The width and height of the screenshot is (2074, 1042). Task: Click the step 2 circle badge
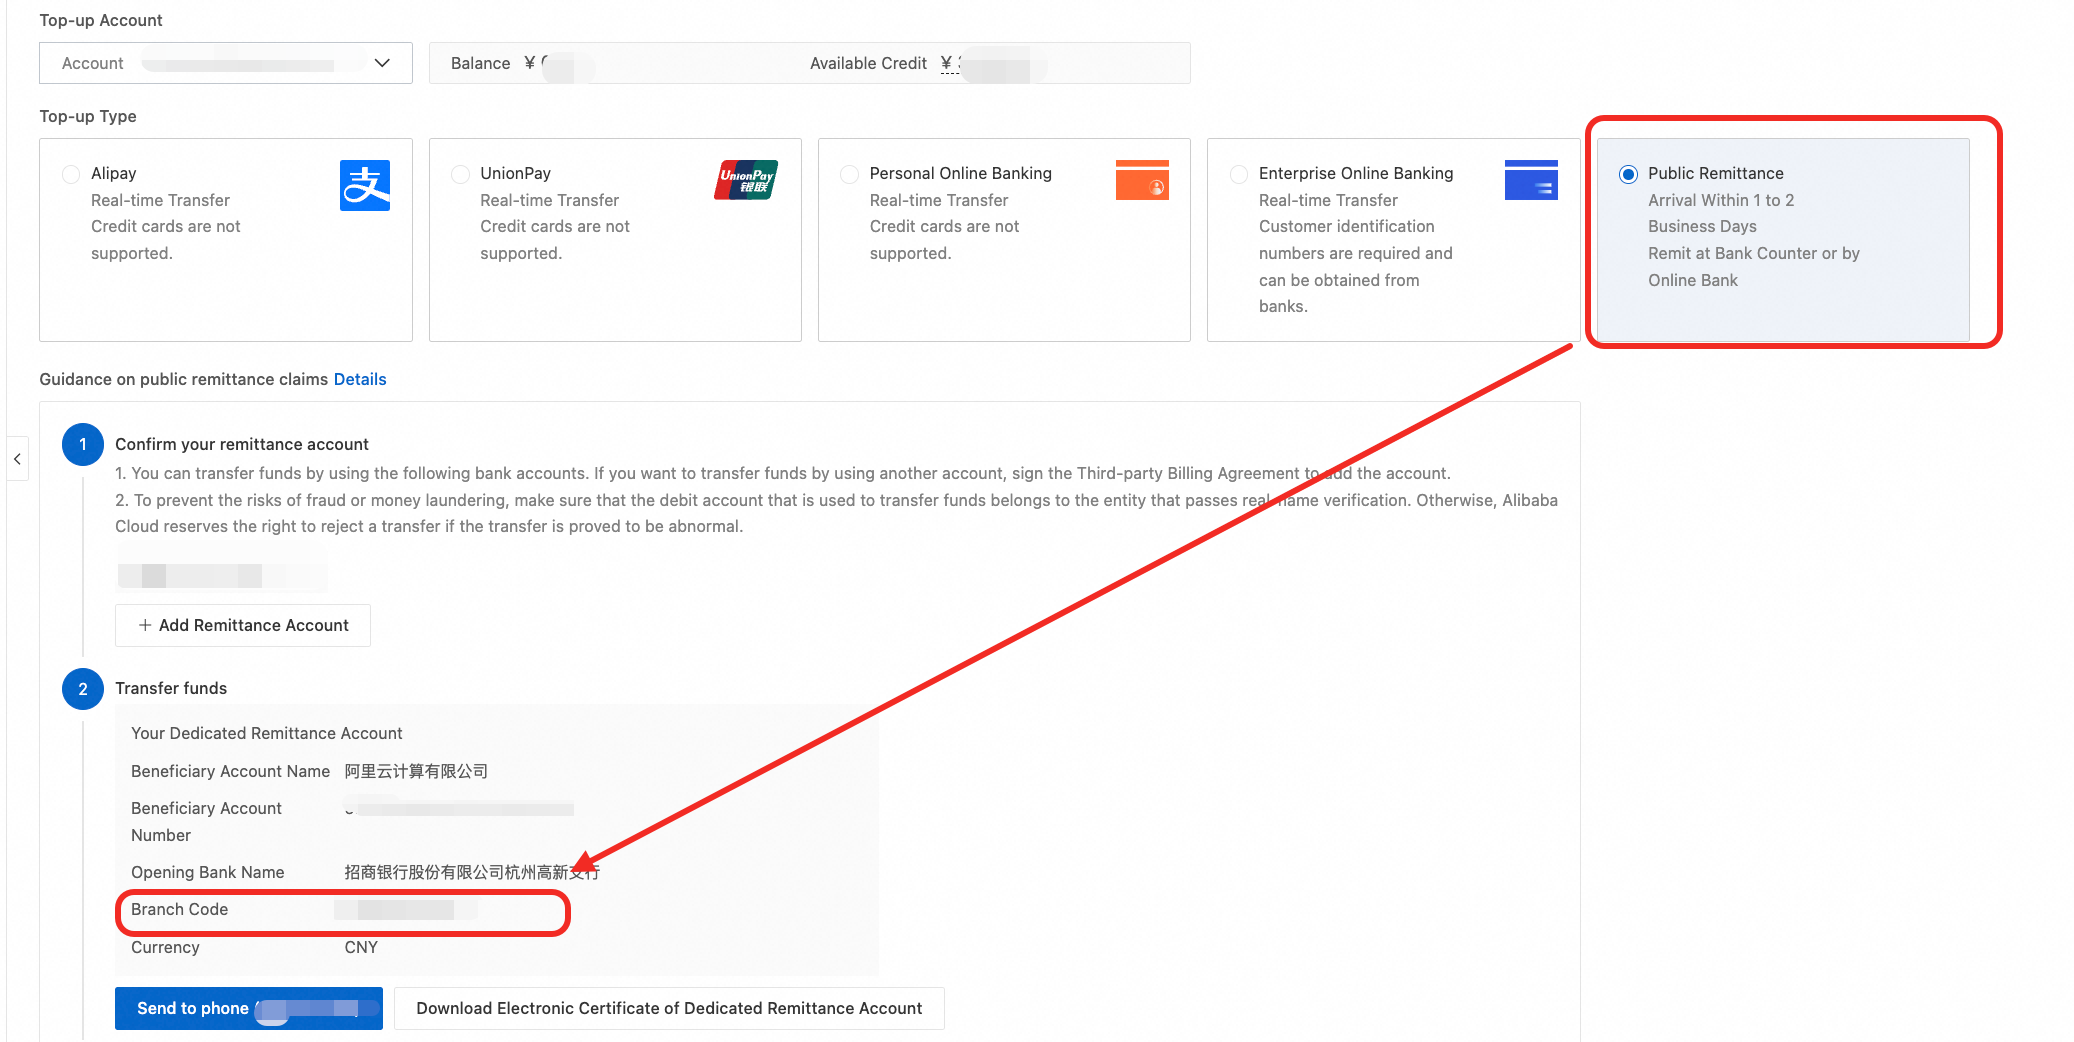coord(83,689)
